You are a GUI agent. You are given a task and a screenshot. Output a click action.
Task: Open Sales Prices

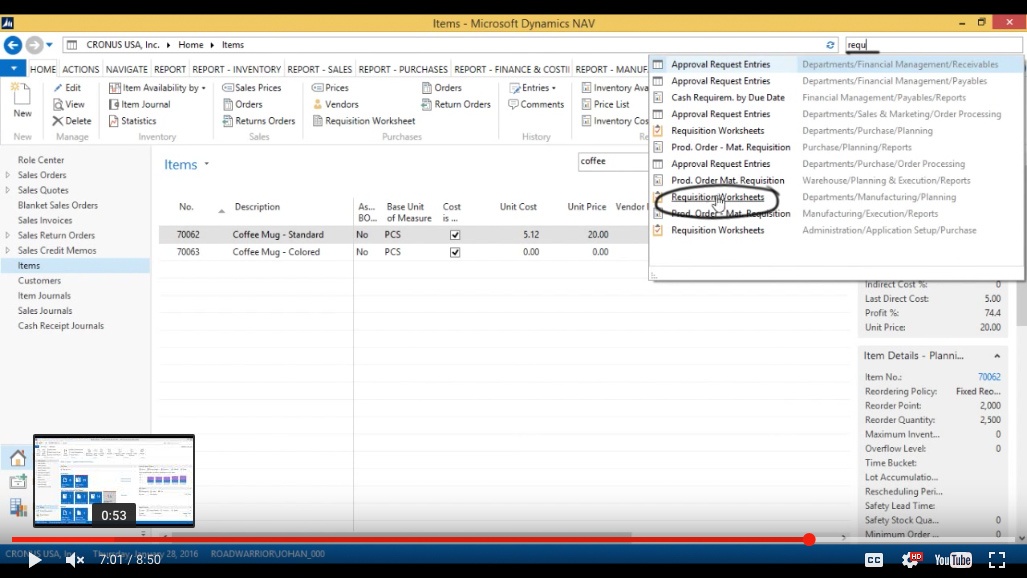coord(252,87)
